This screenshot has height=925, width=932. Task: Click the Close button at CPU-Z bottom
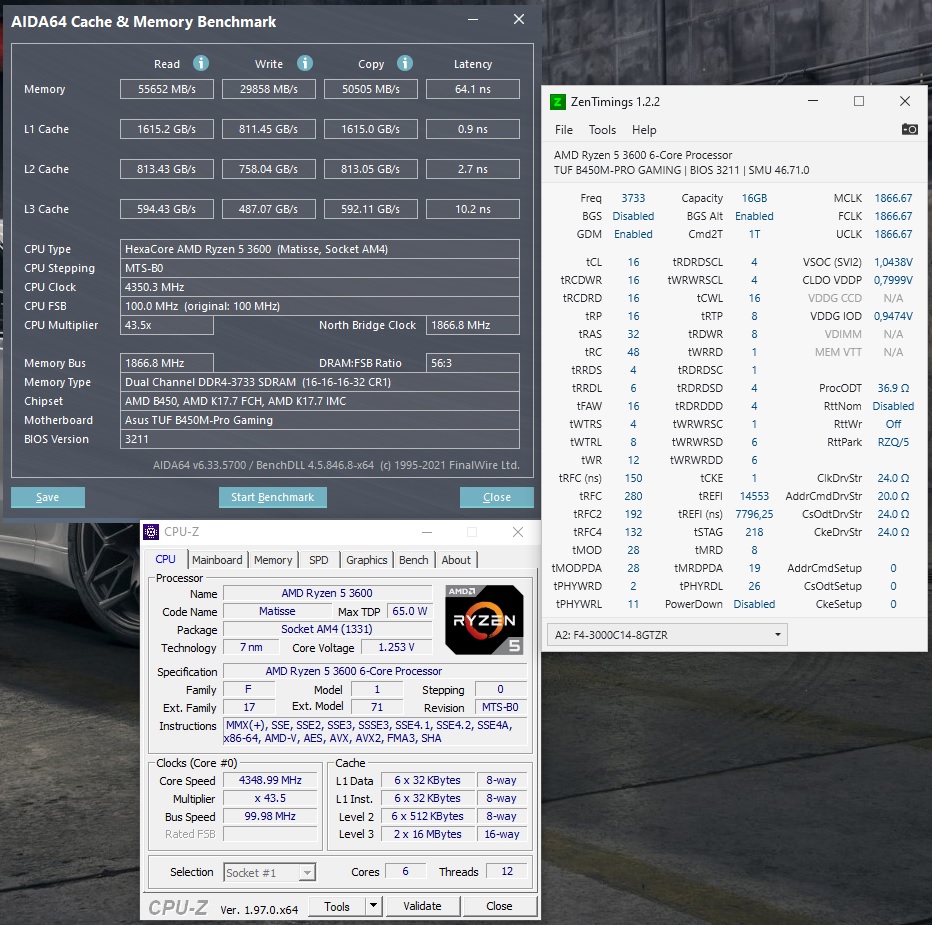(x=499, y=906)
